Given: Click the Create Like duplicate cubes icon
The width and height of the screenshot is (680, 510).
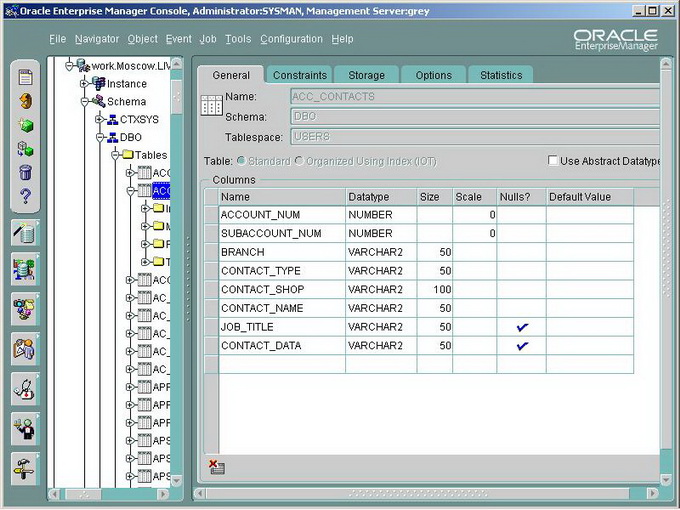Looking at the screenshot, I should pyautogui.click(x=26, y=149).
